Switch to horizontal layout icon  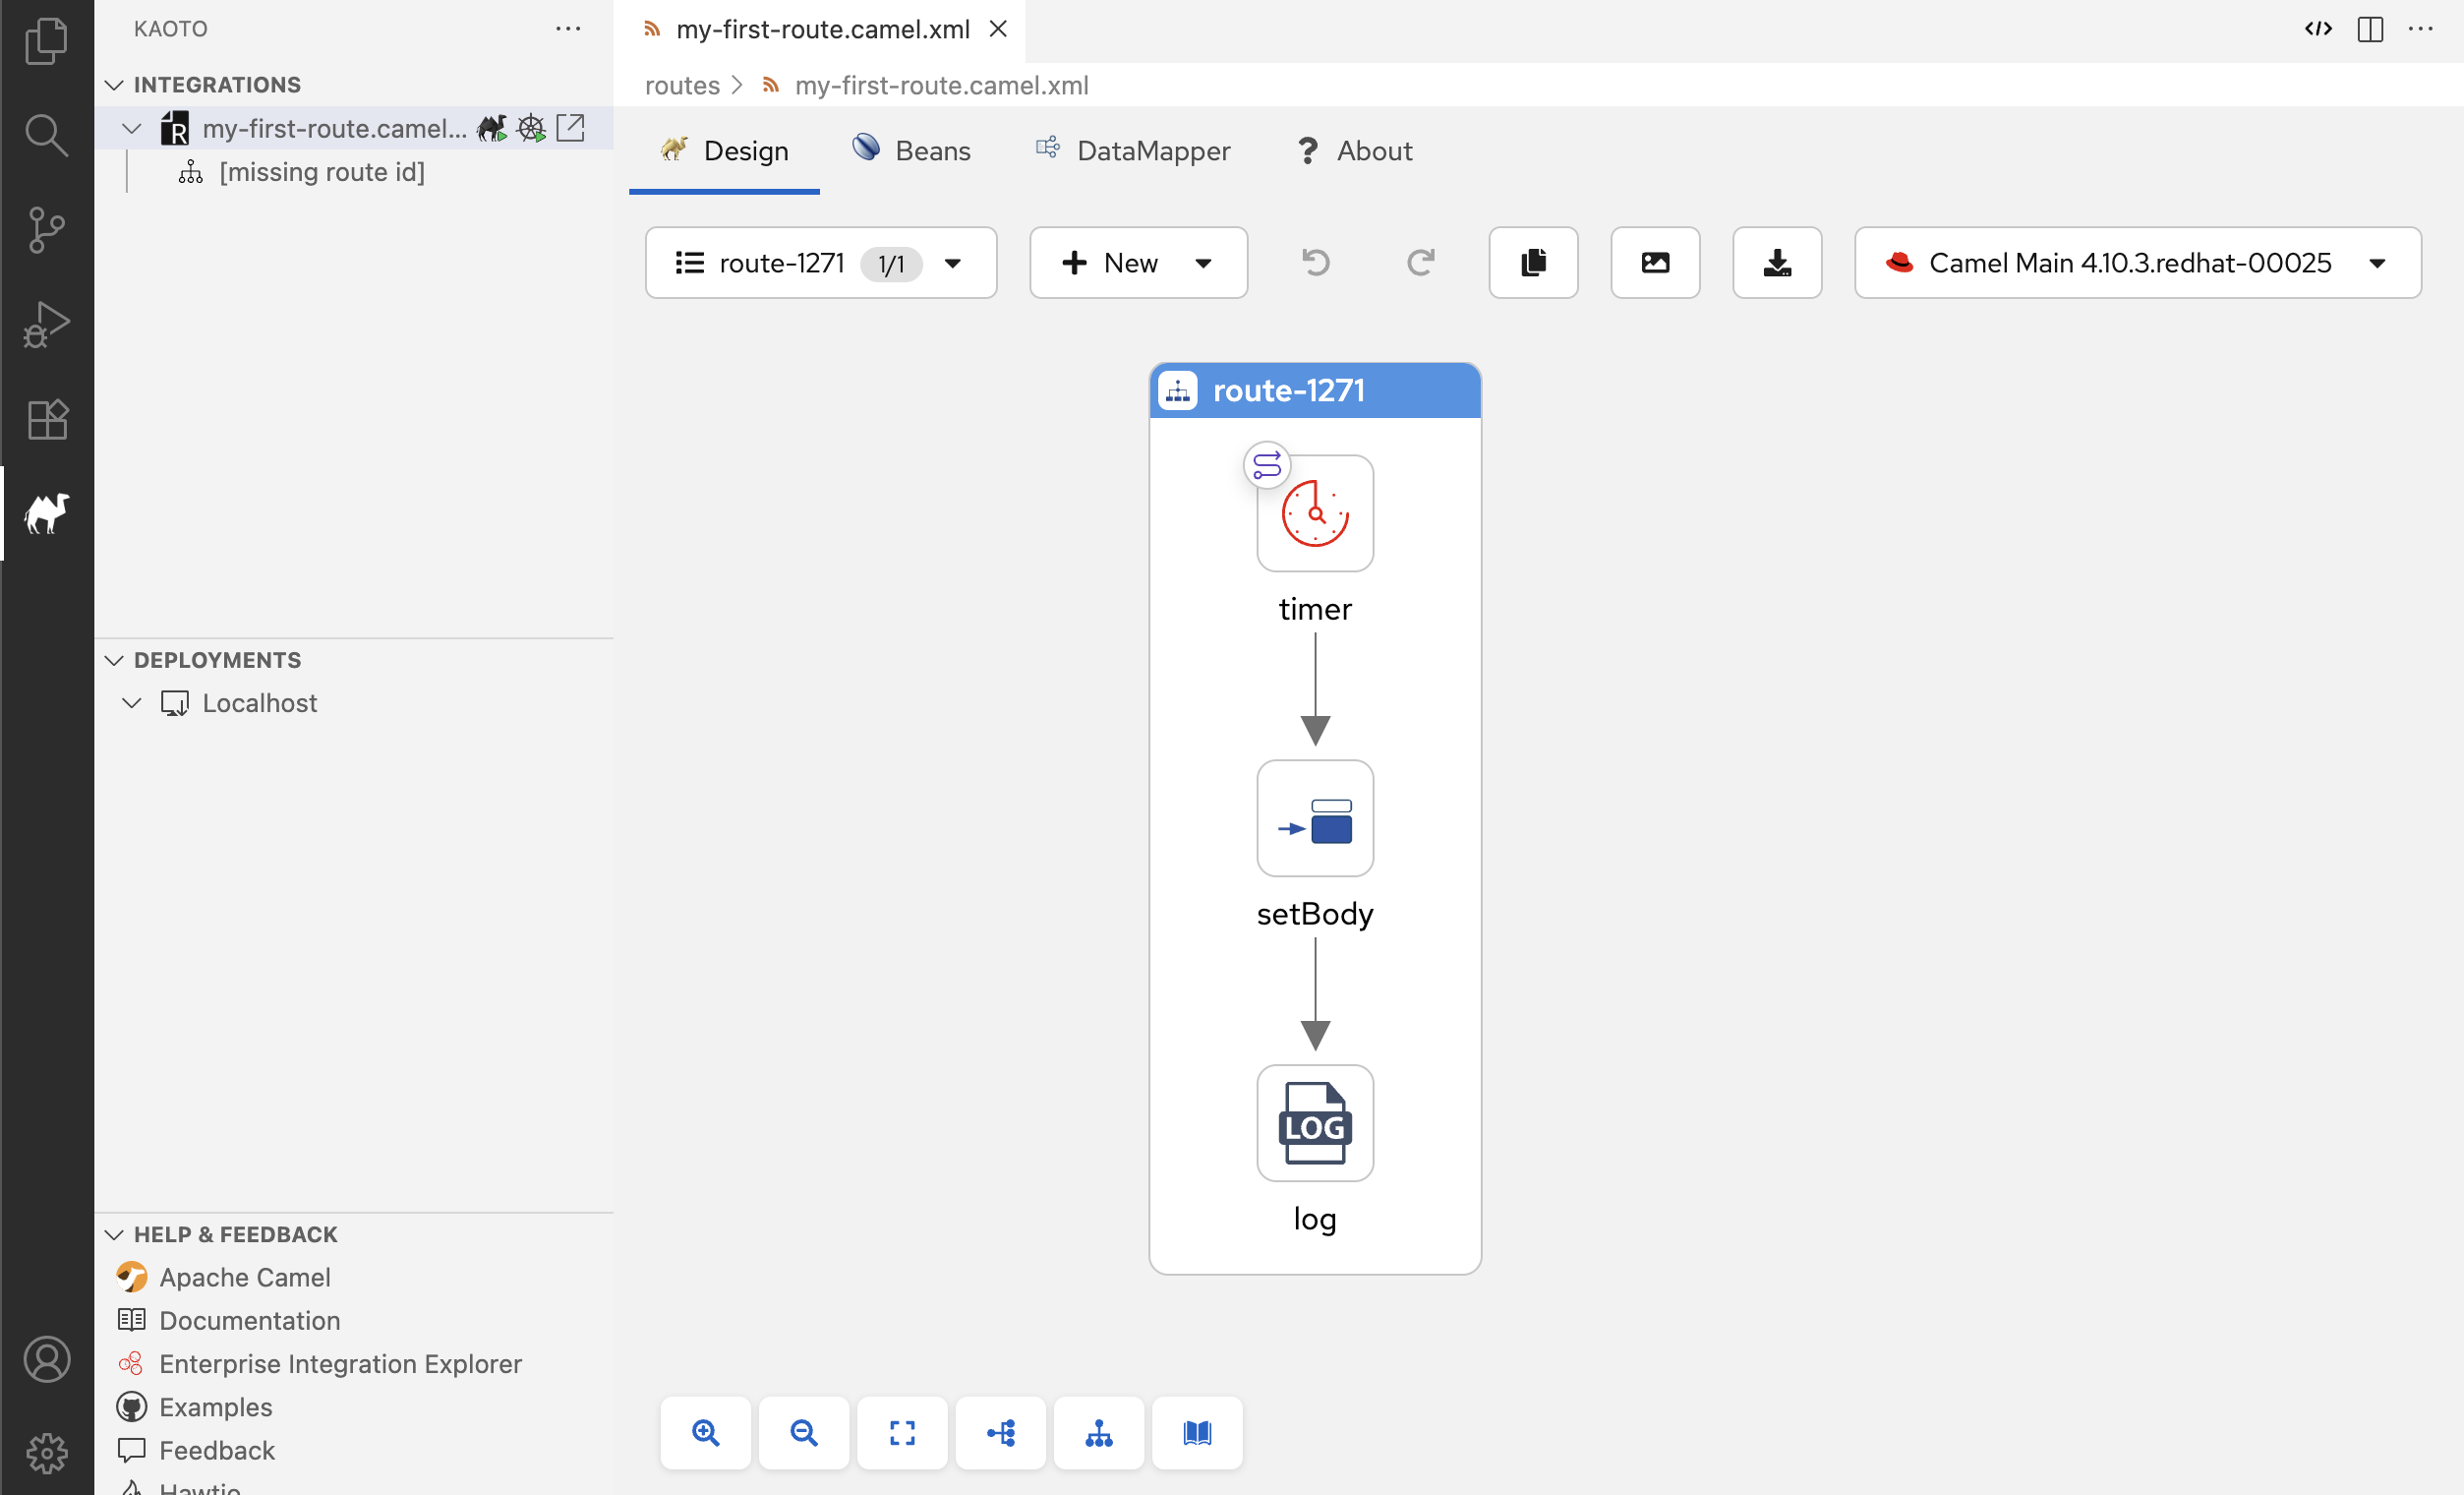[1000, 1432]
